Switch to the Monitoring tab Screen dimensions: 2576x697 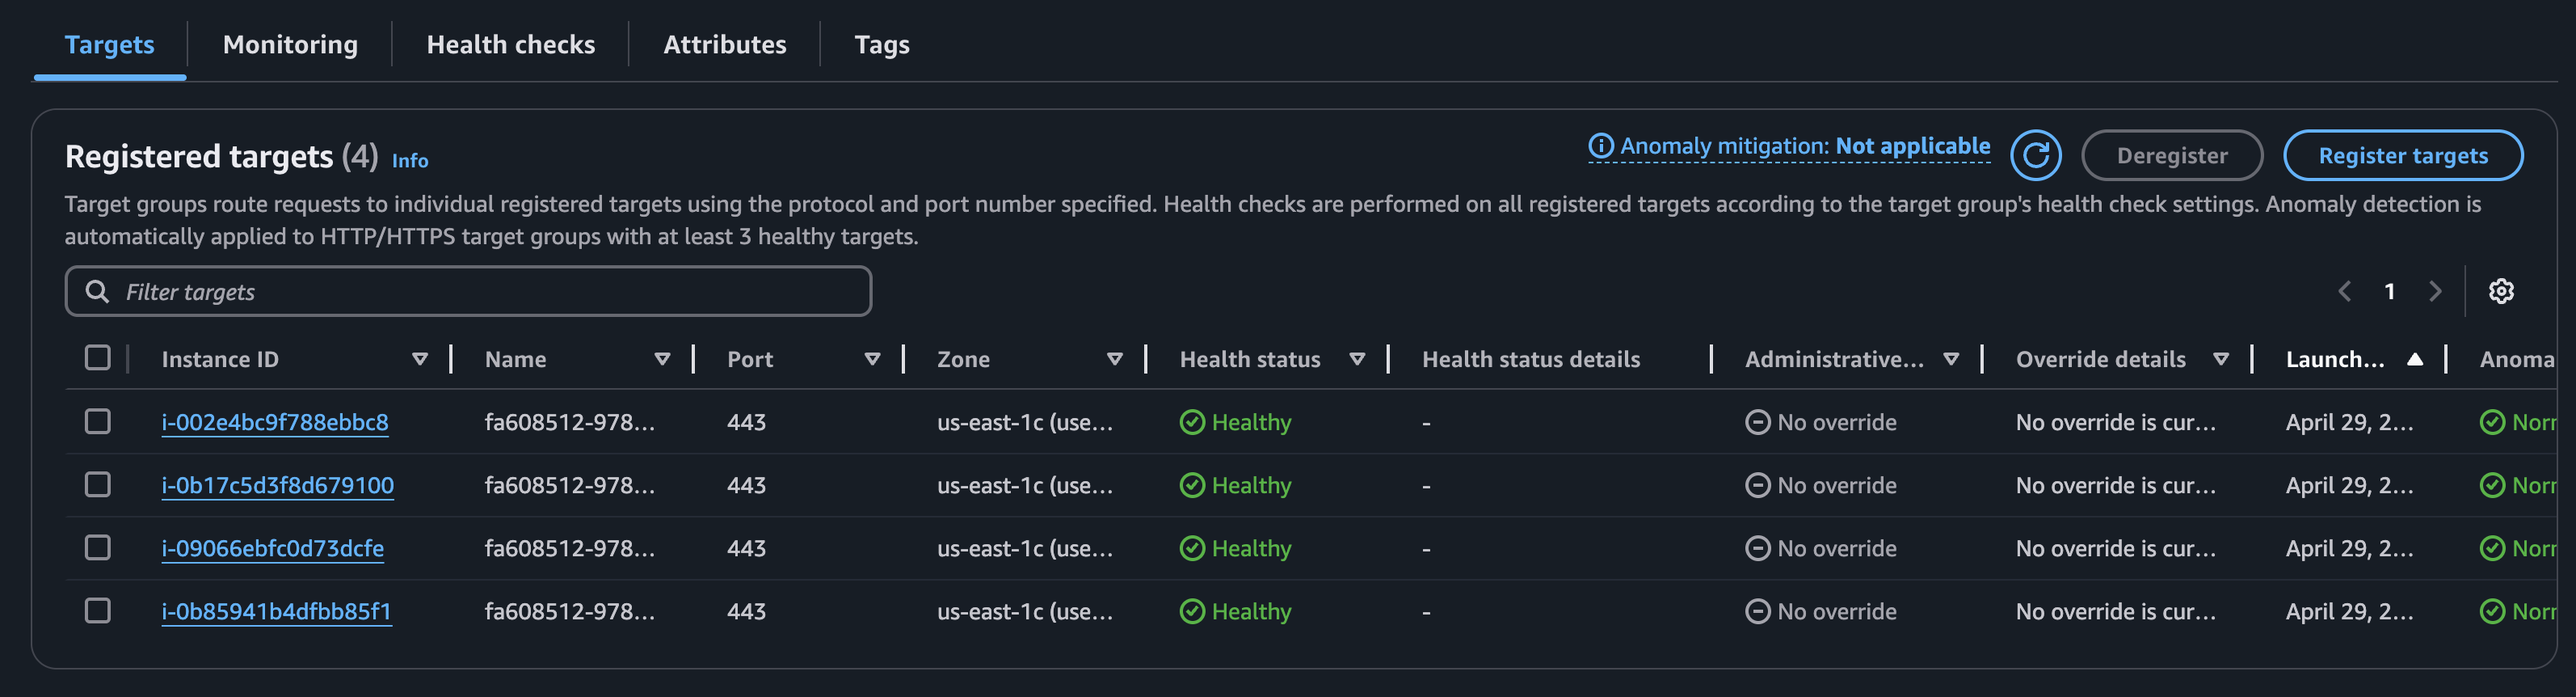290,44
